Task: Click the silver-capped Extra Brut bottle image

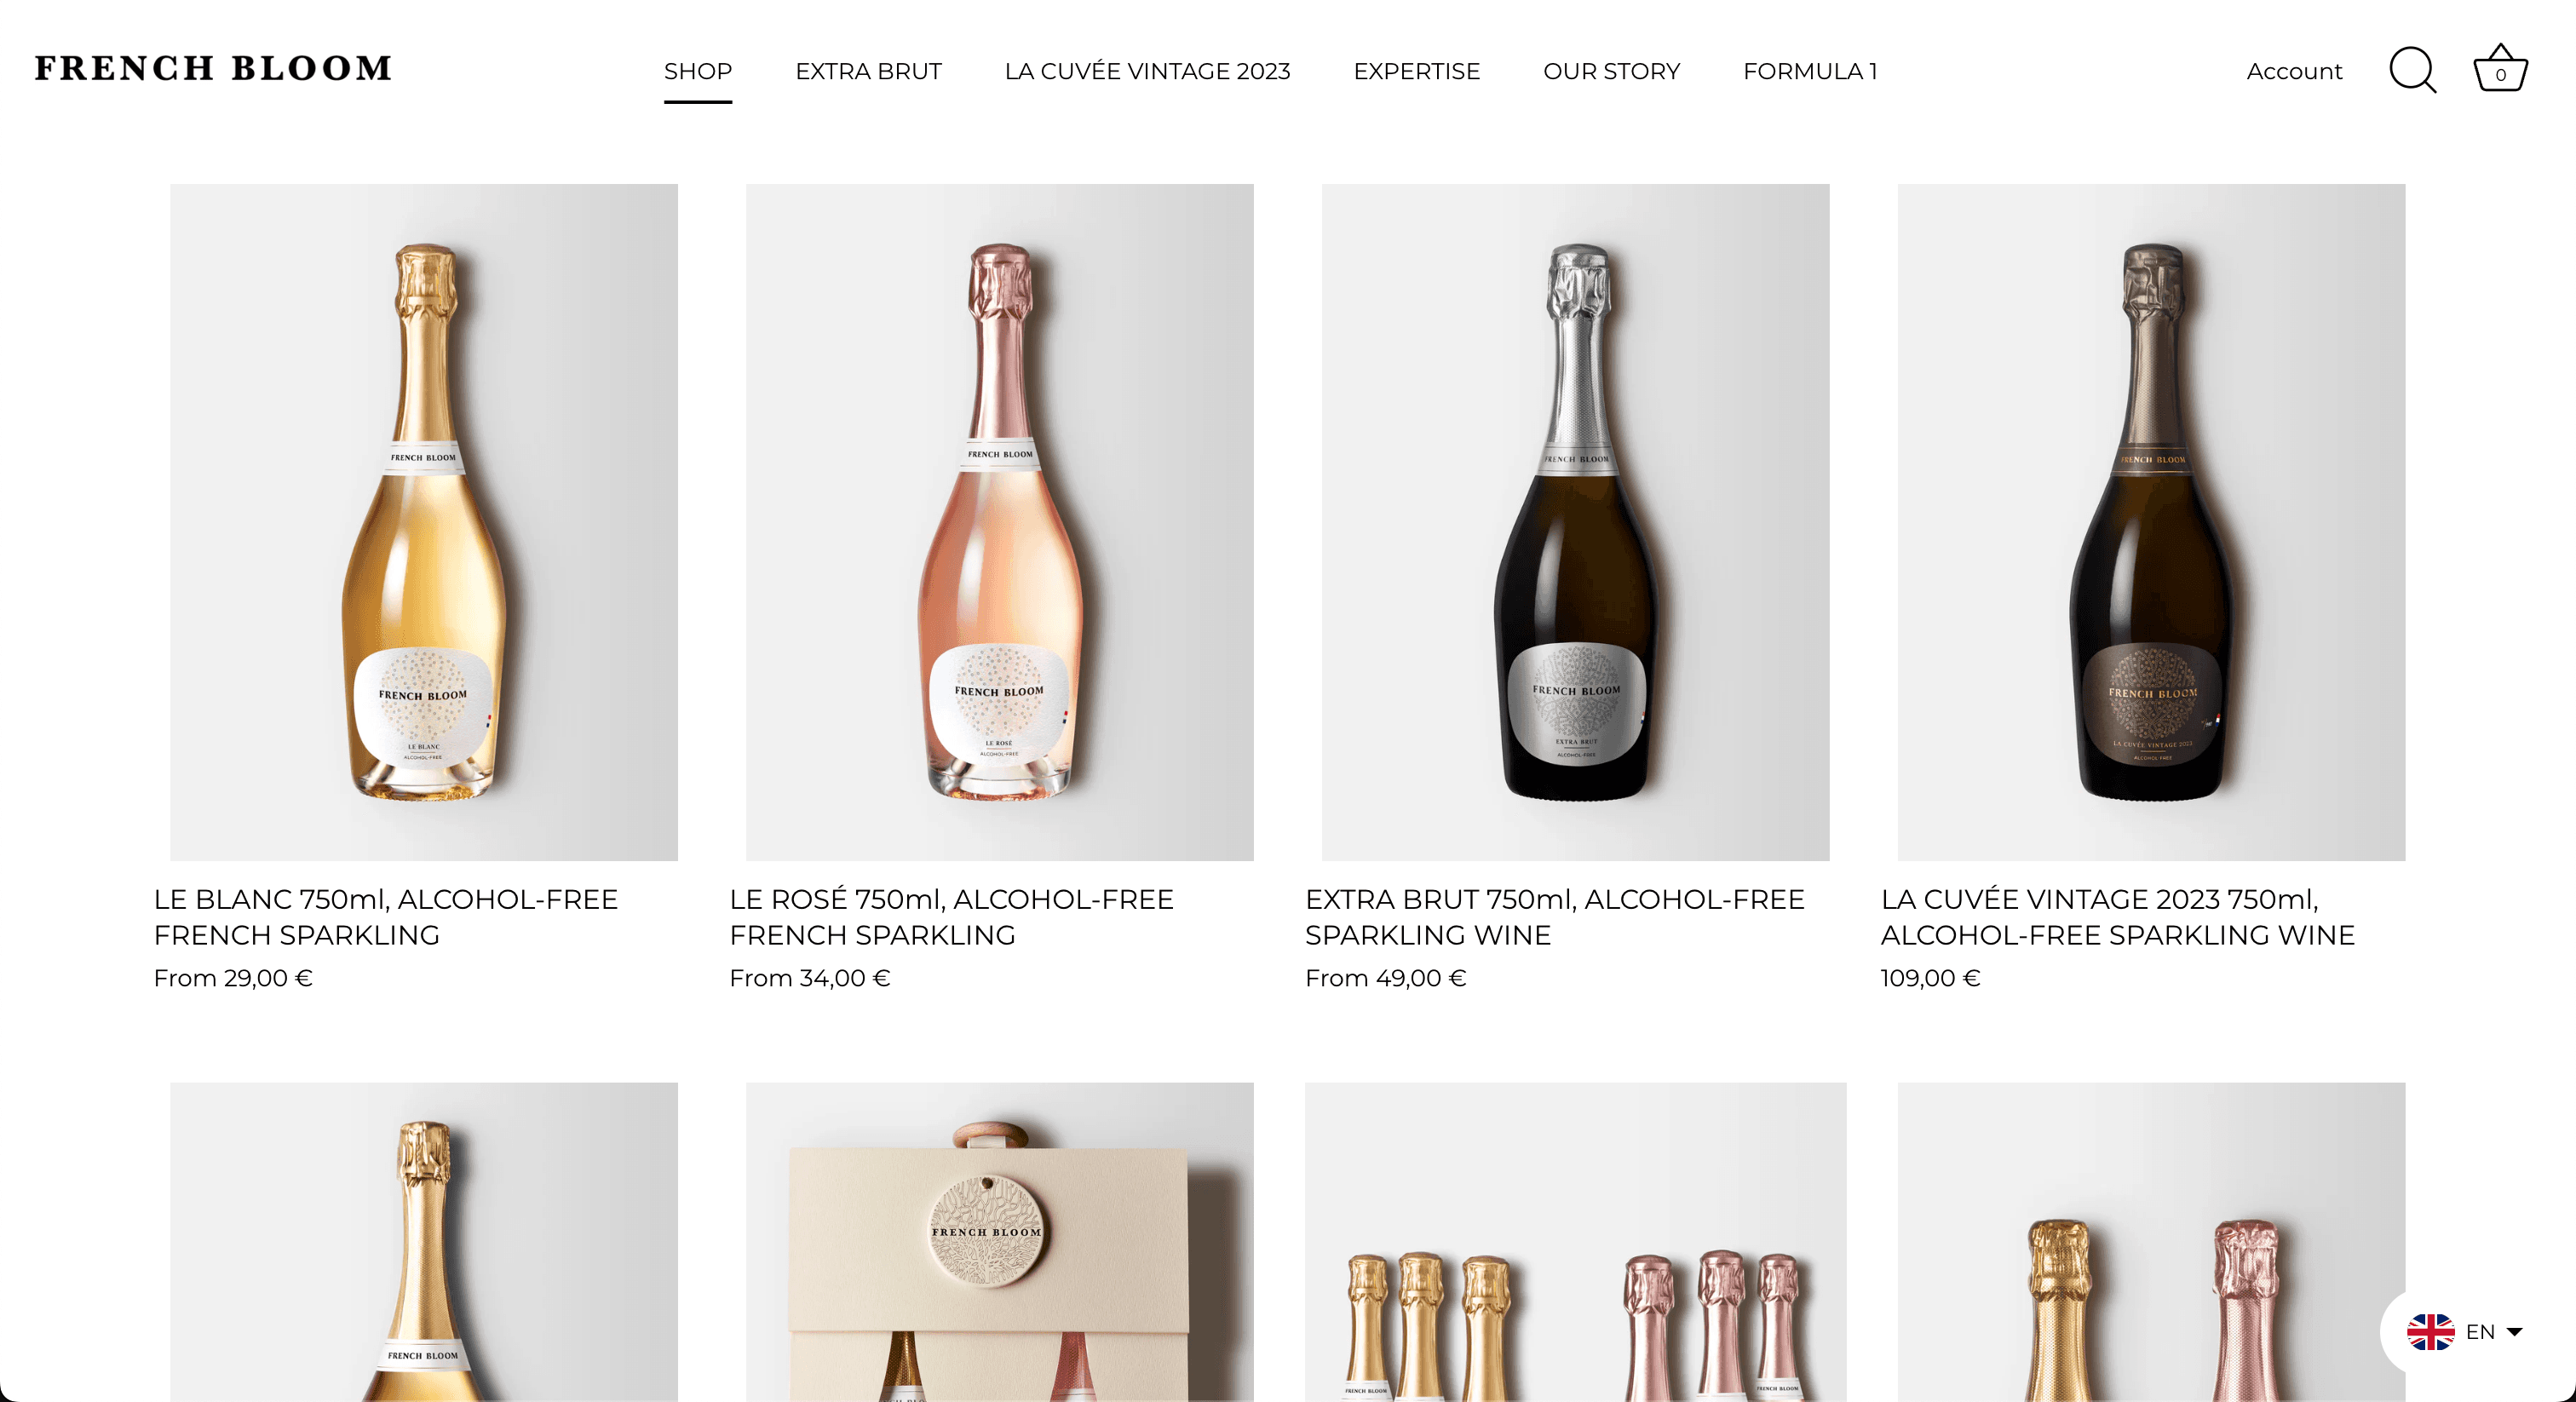Action: (x=1576, y=522)
